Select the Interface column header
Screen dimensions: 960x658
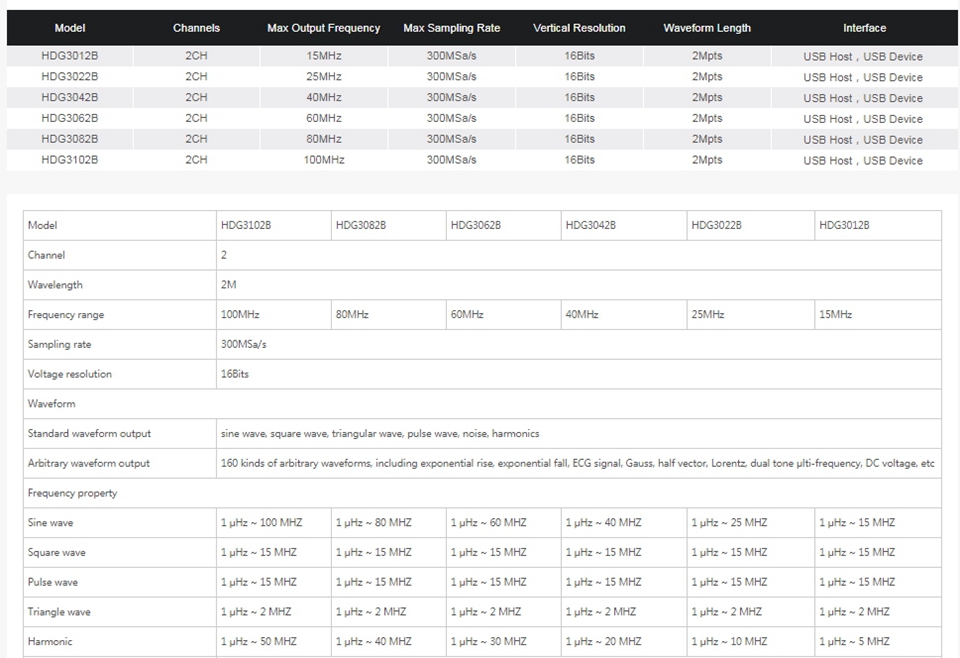pyautogui.click(x=863, y=28)
